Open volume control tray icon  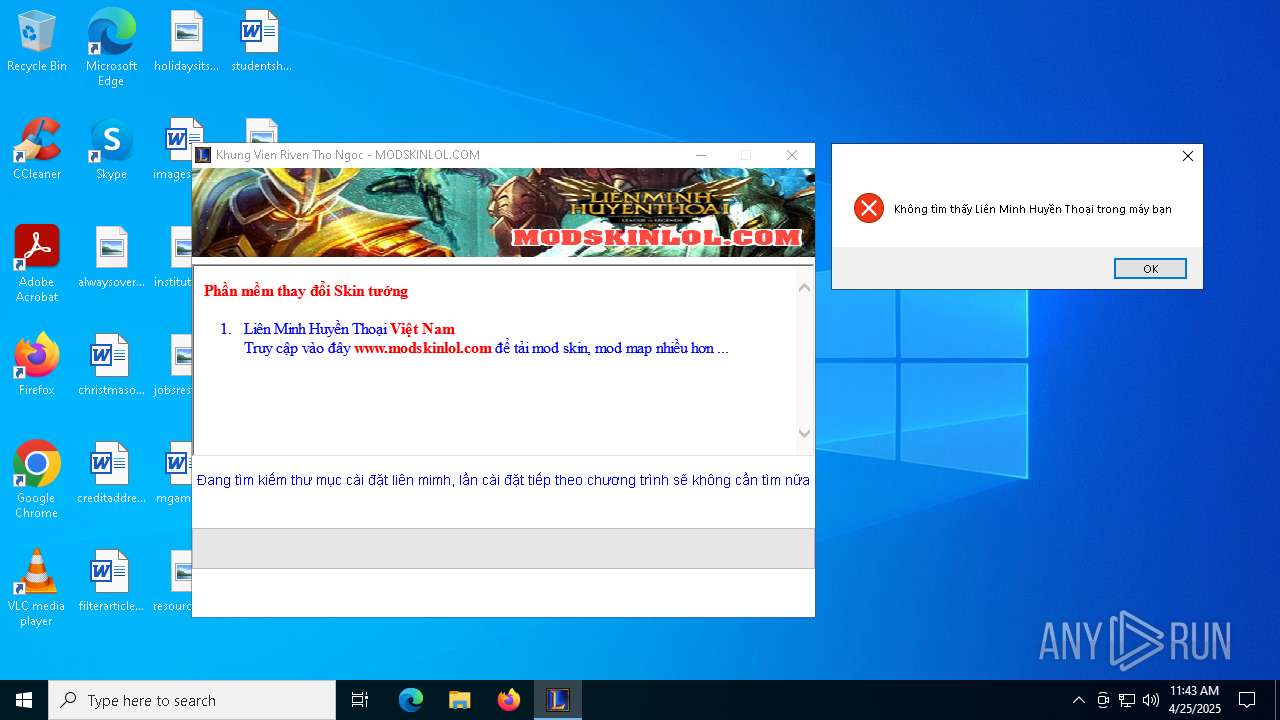tap(1151, 700)
